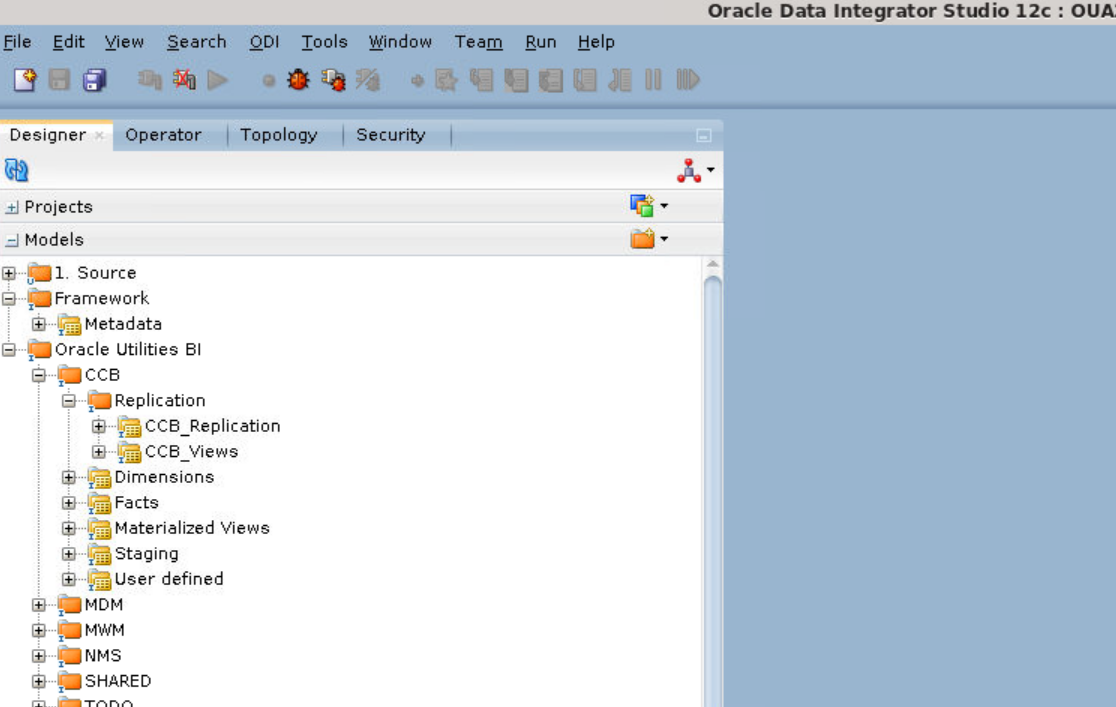Collapse the Oracle Utilities BI node

pos(9,350)
